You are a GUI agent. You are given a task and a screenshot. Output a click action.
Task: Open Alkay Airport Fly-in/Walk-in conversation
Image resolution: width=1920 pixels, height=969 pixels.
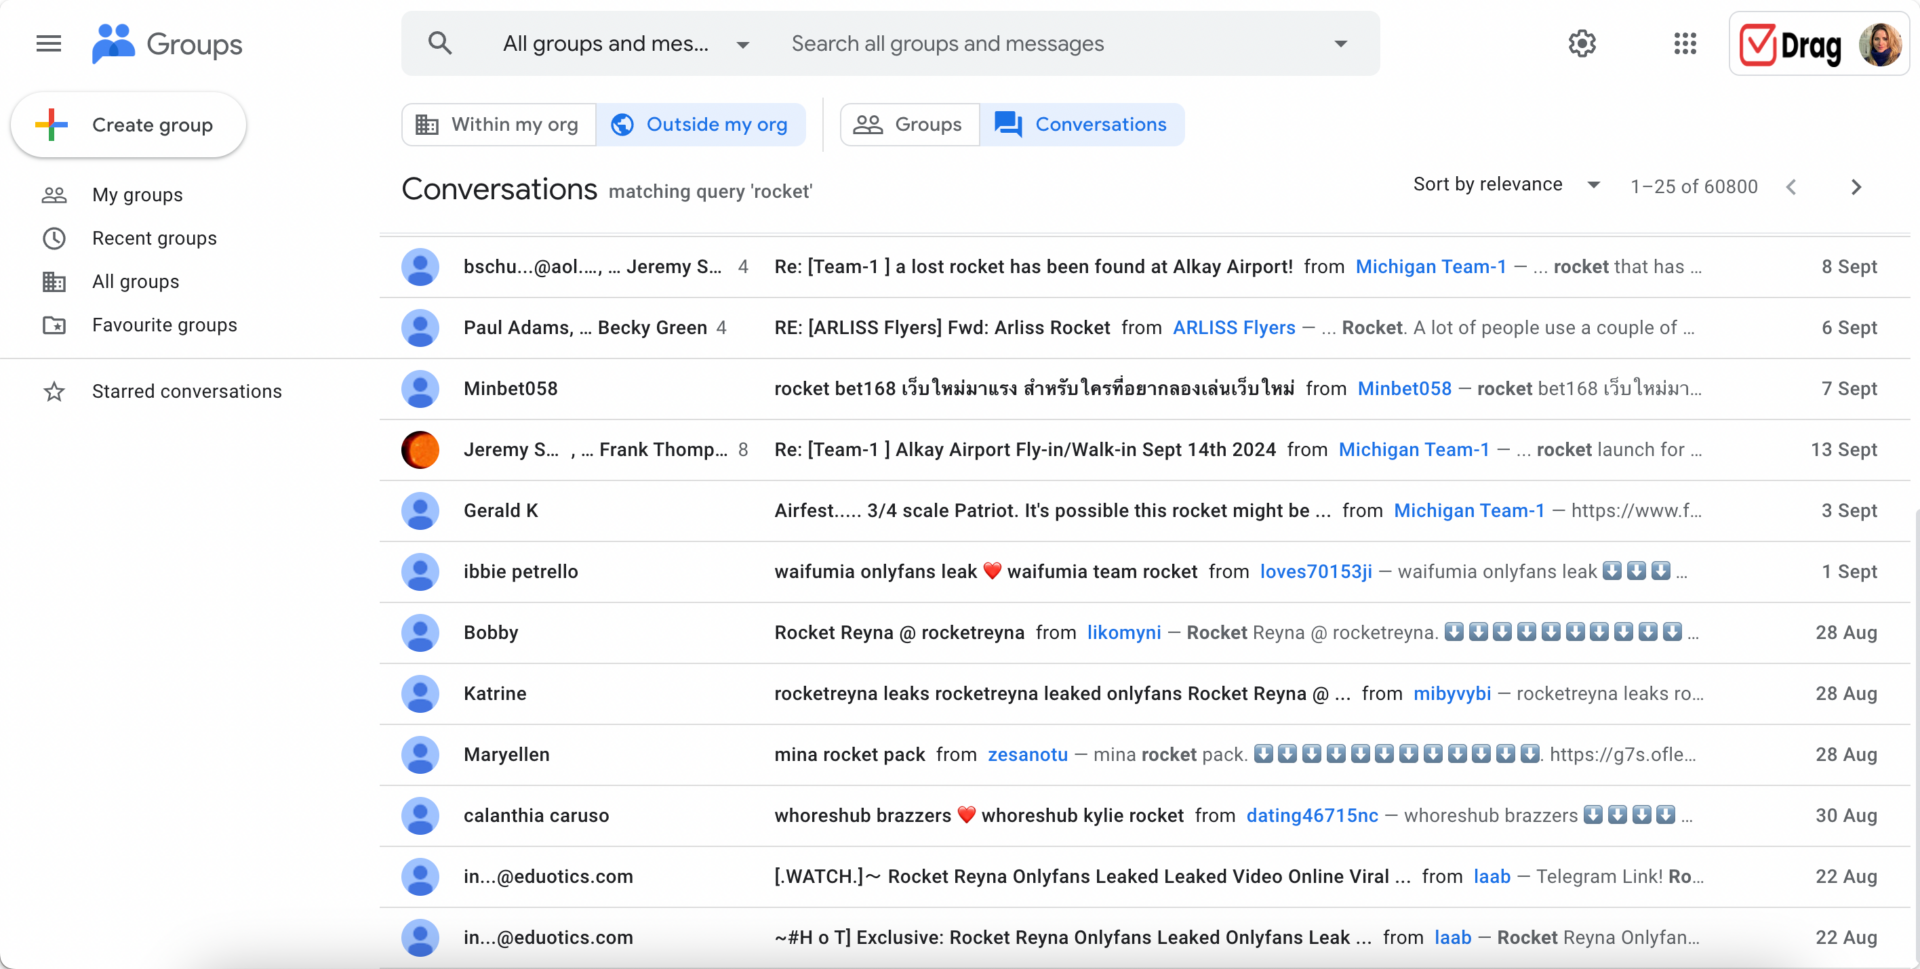(1025, 450)
